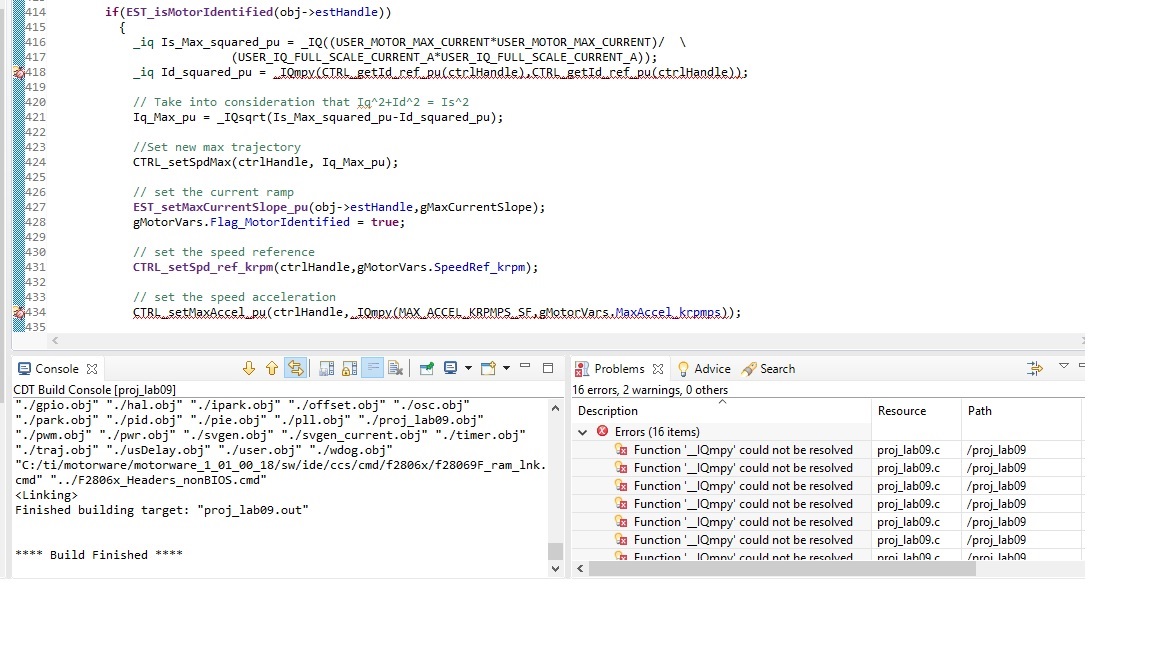Click the display selected console monitor icon

450,368
